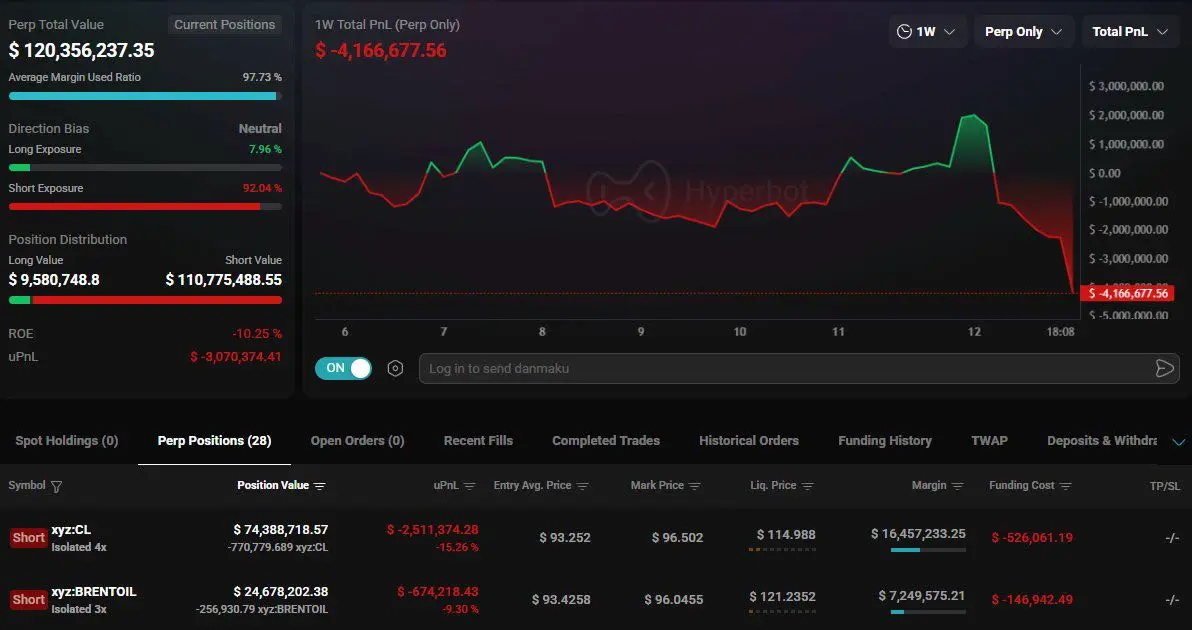
Task: Click the xyz:BRENTOIL symbol name
Action: (94, 591)
